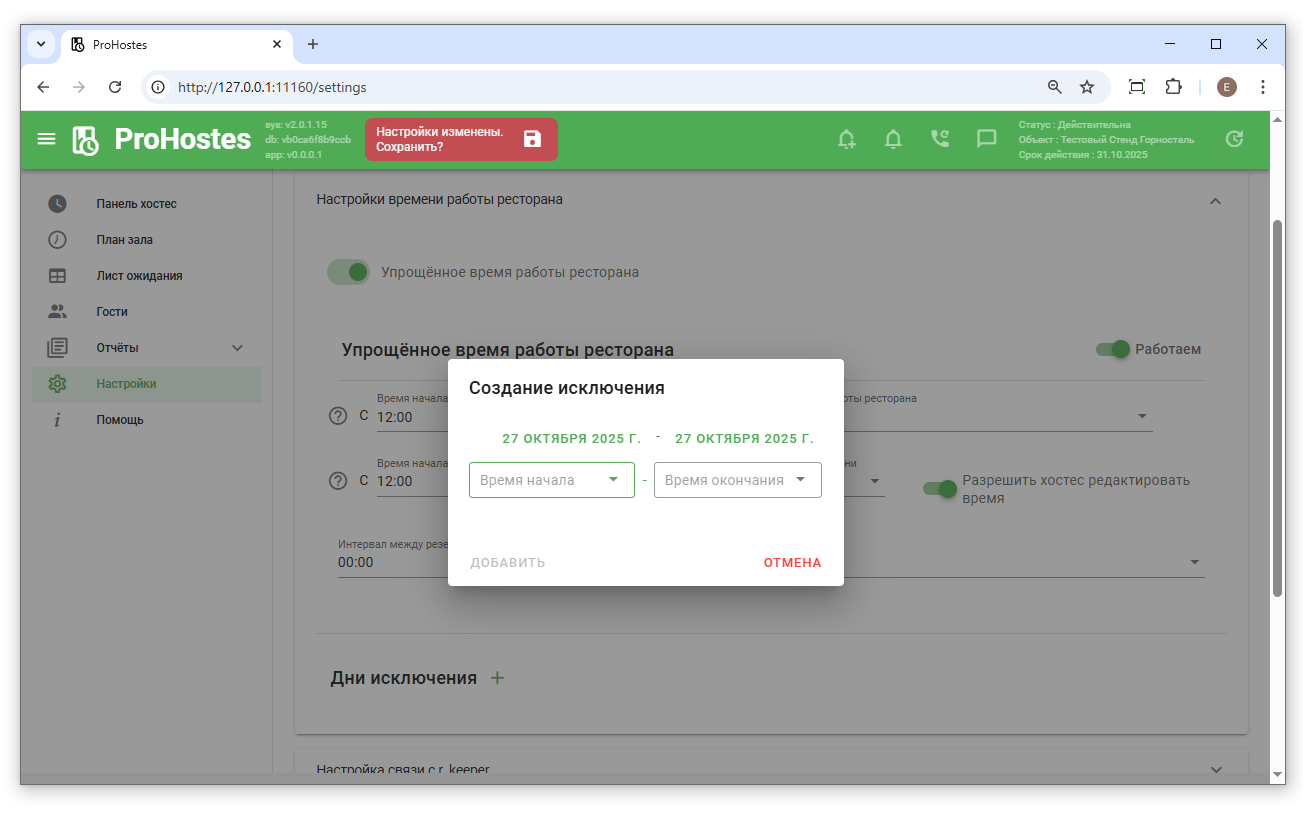Image resolution: width=1303 pixels, height=815 pixels.
Task: Toggle the Работаем switch
Action: [1112, 349]
